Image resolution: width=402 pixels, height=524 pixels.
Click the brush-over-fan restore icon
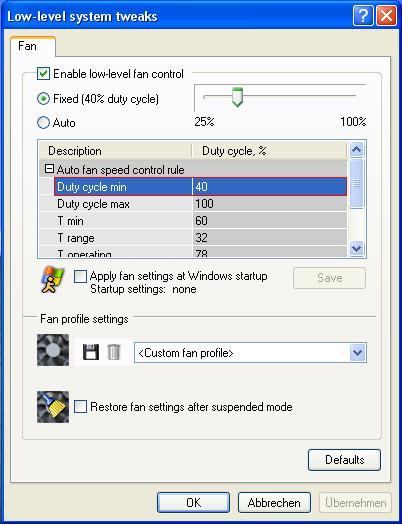tap(53, 407)
